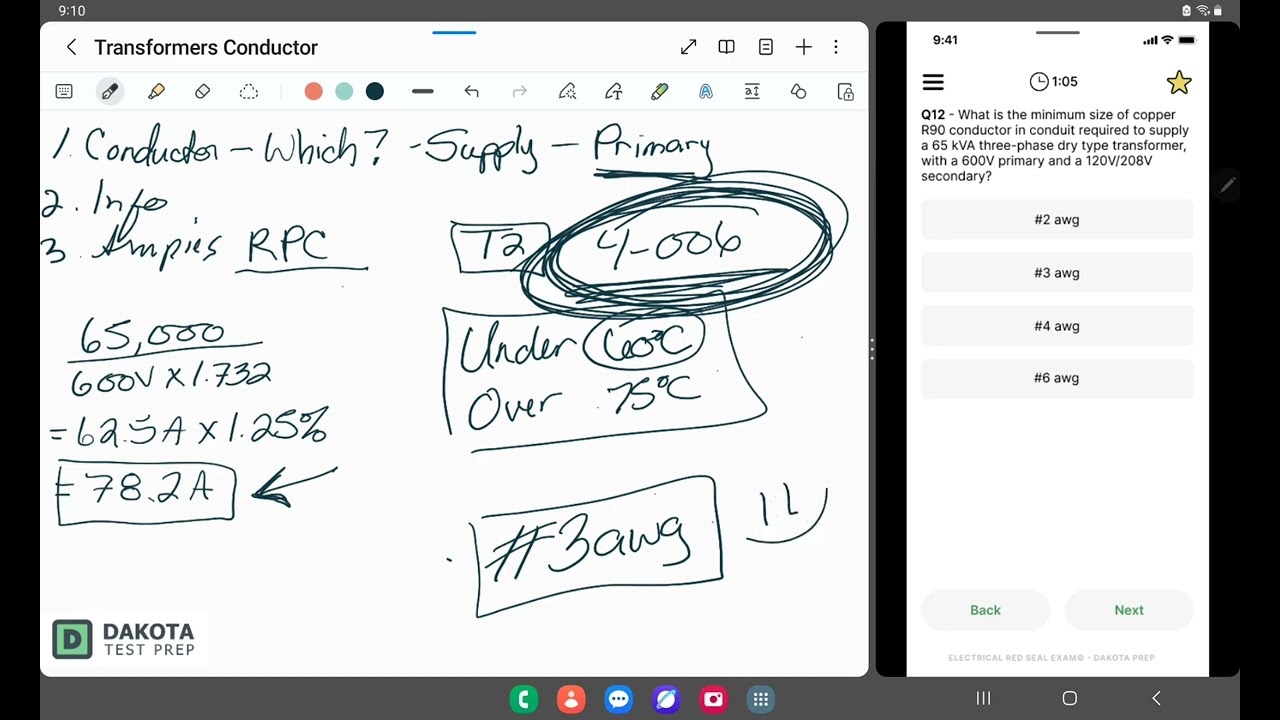
Task: Go back using the arrow beside Transformers Conductor
Action: (x=71, y=47)
